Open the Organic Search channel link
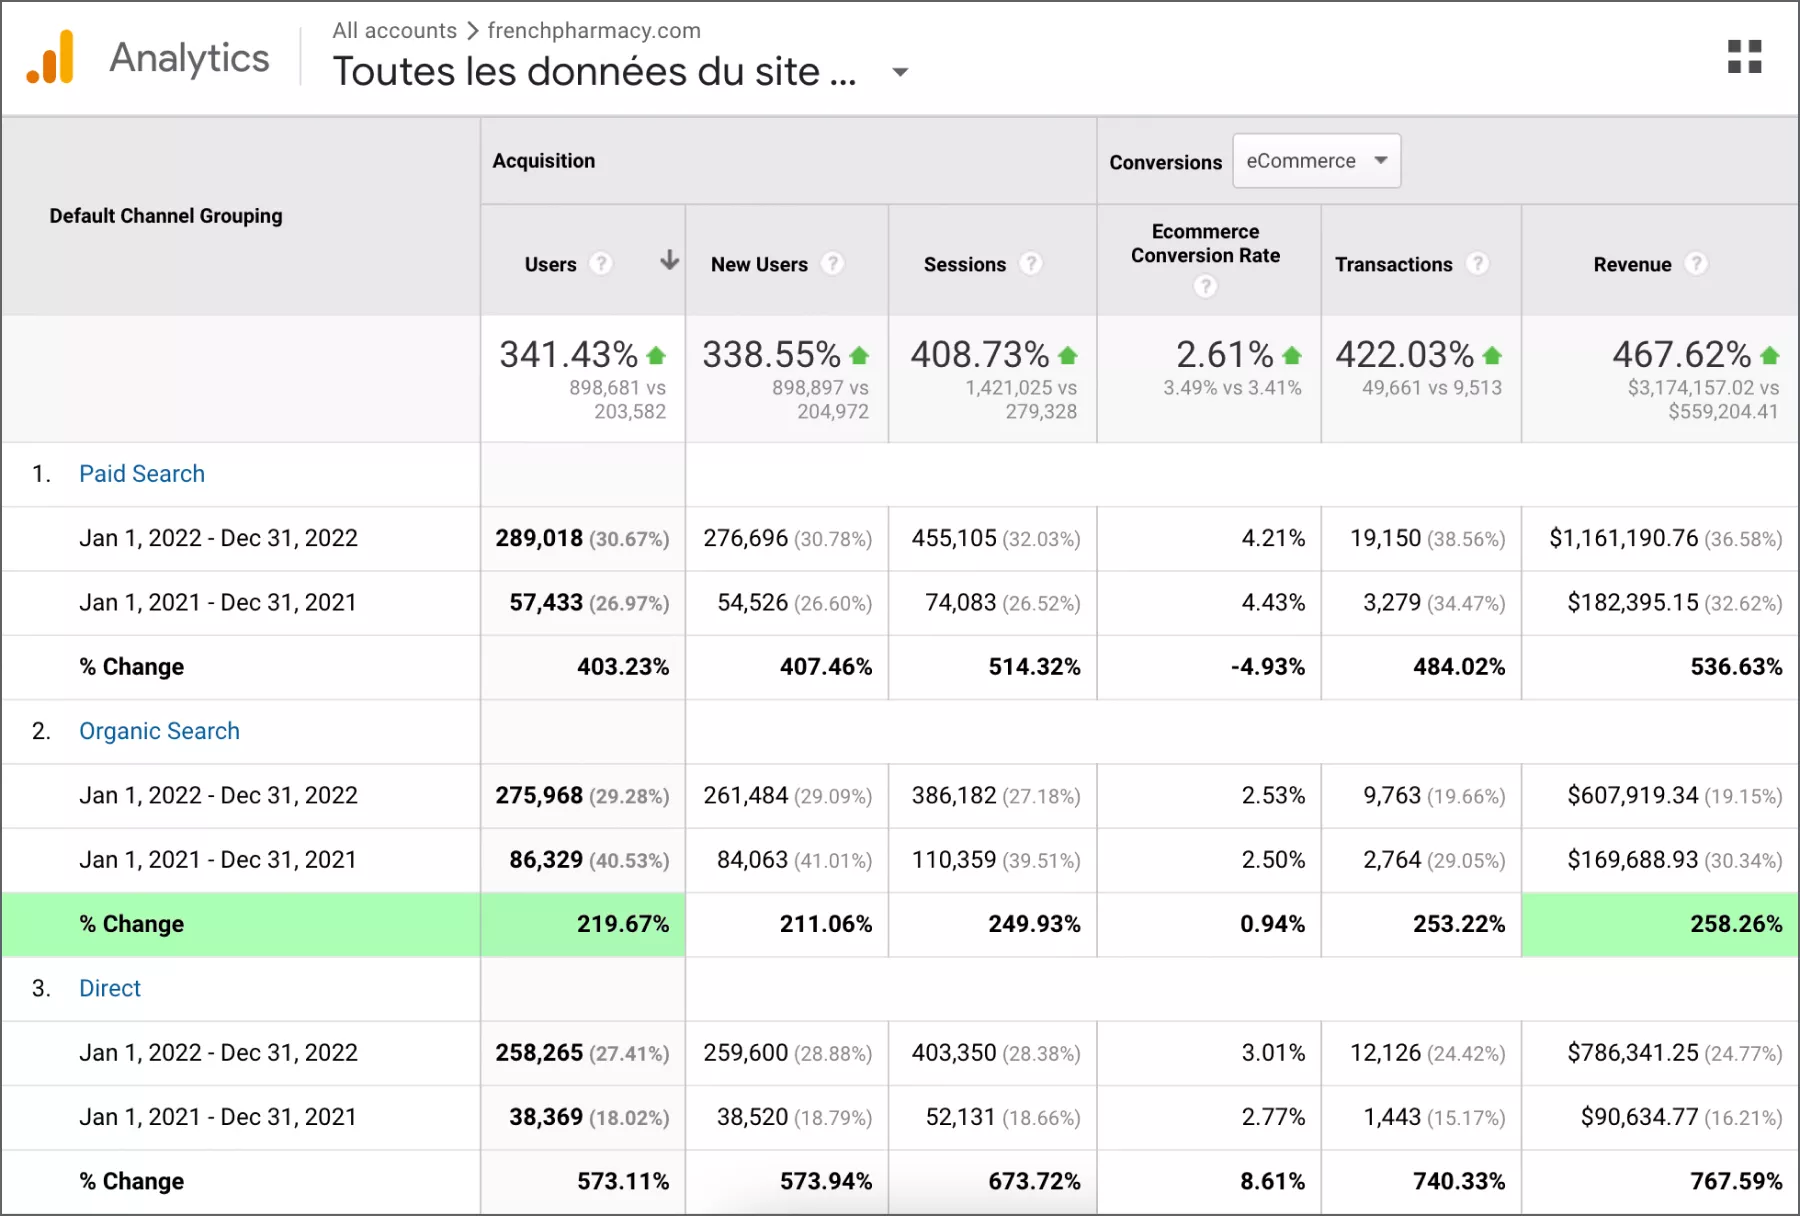The width and height of the screenshot is (1800, 1216). pos(159,731)
